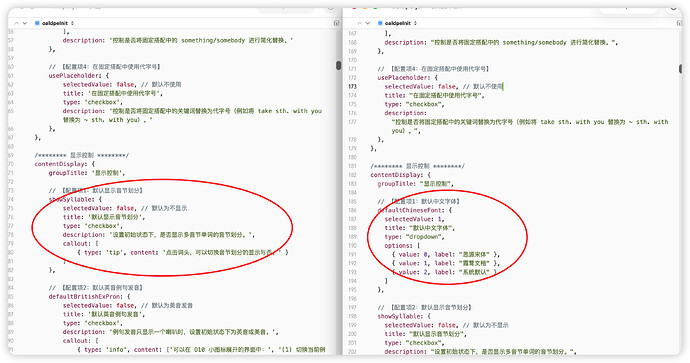Click 'defaultBritishExPron: {' in the left window
Image resolution: width=690 pixels, height=363 pixels.
point(89,297)
